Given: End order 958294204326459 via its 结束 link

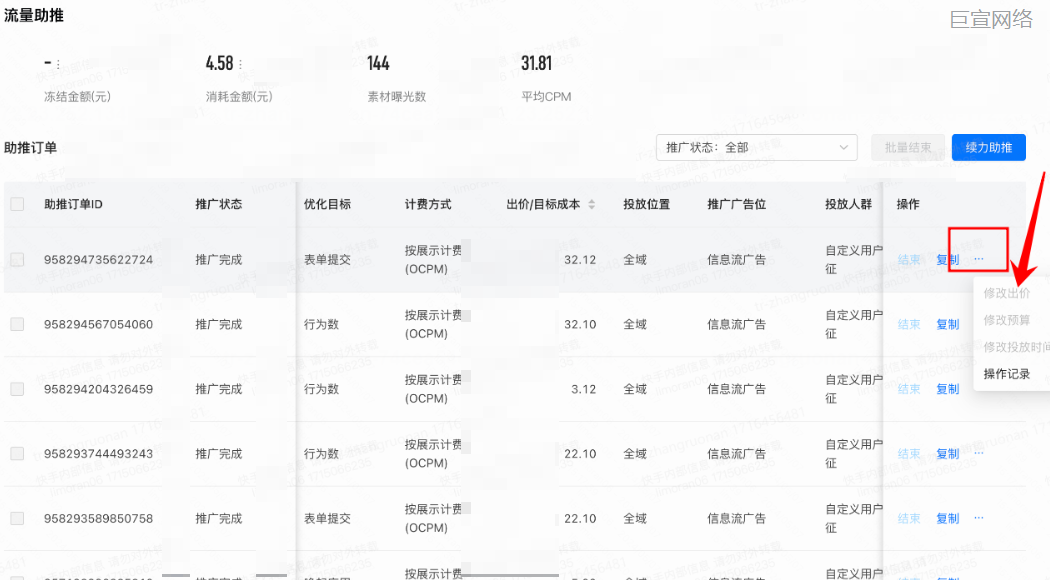Looking at the screenshot, I should pyautogui.click(x=909, y=389).
